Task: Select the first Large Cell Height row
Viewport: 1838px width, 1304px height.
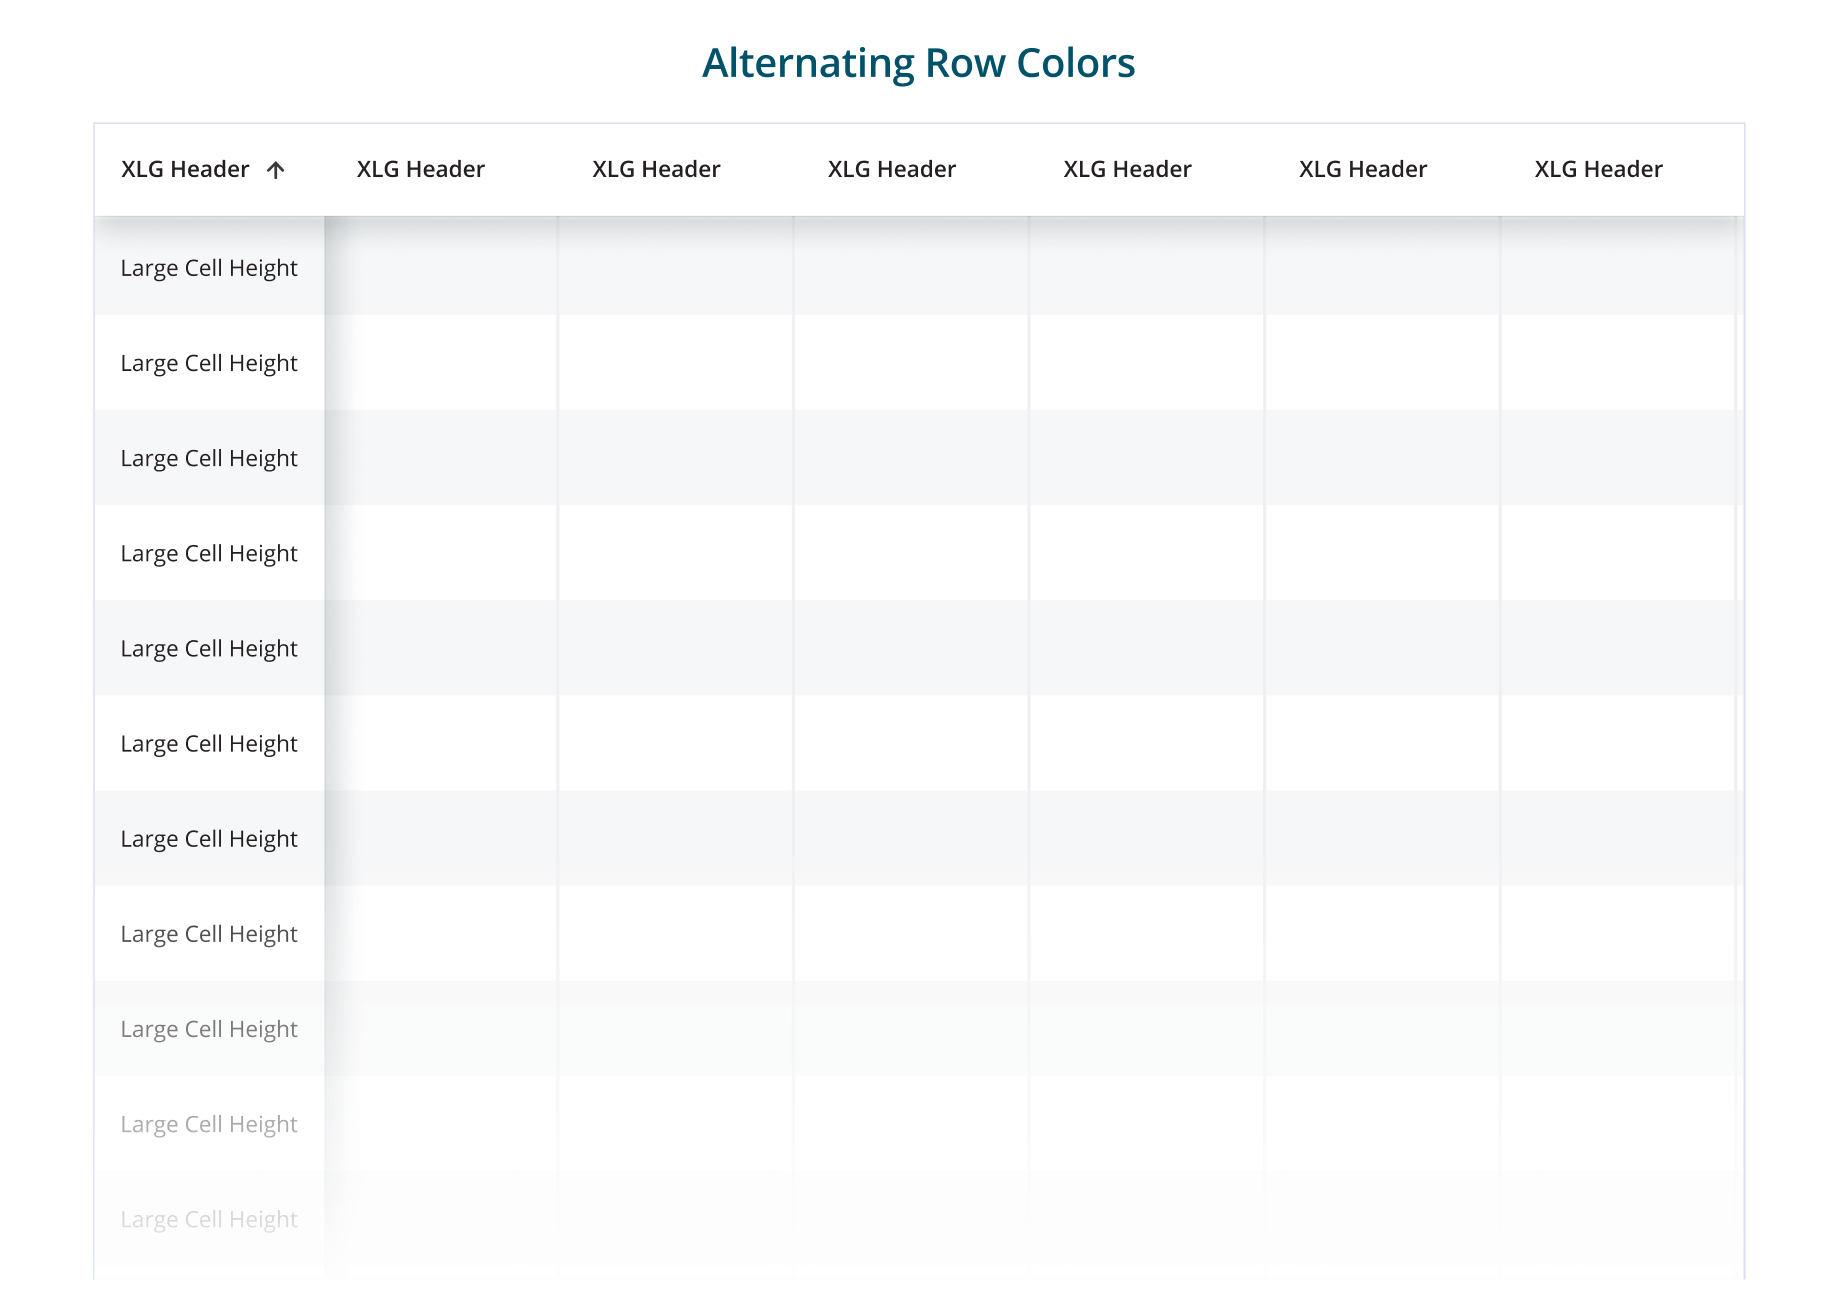Action: [209, 268]
